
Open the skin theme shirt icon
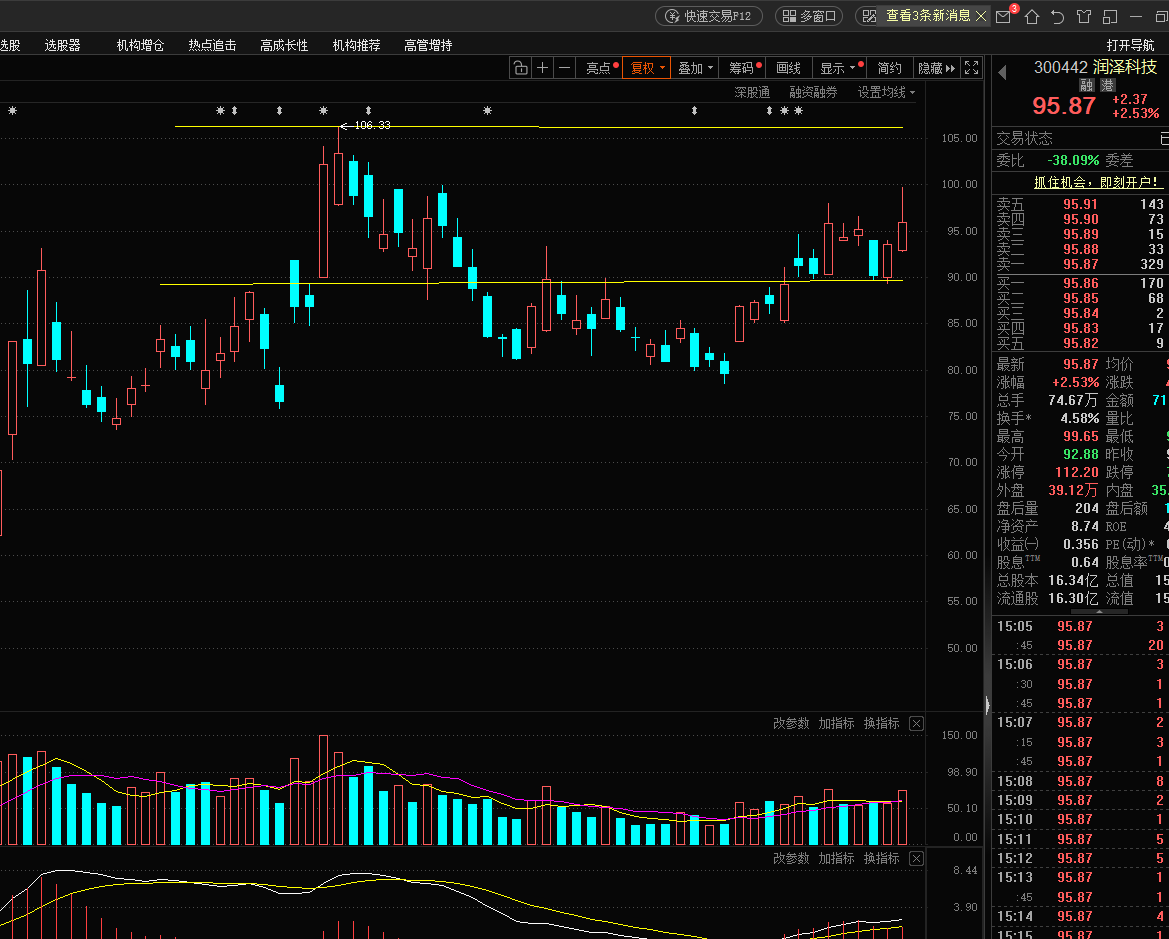pos(1084,16)
